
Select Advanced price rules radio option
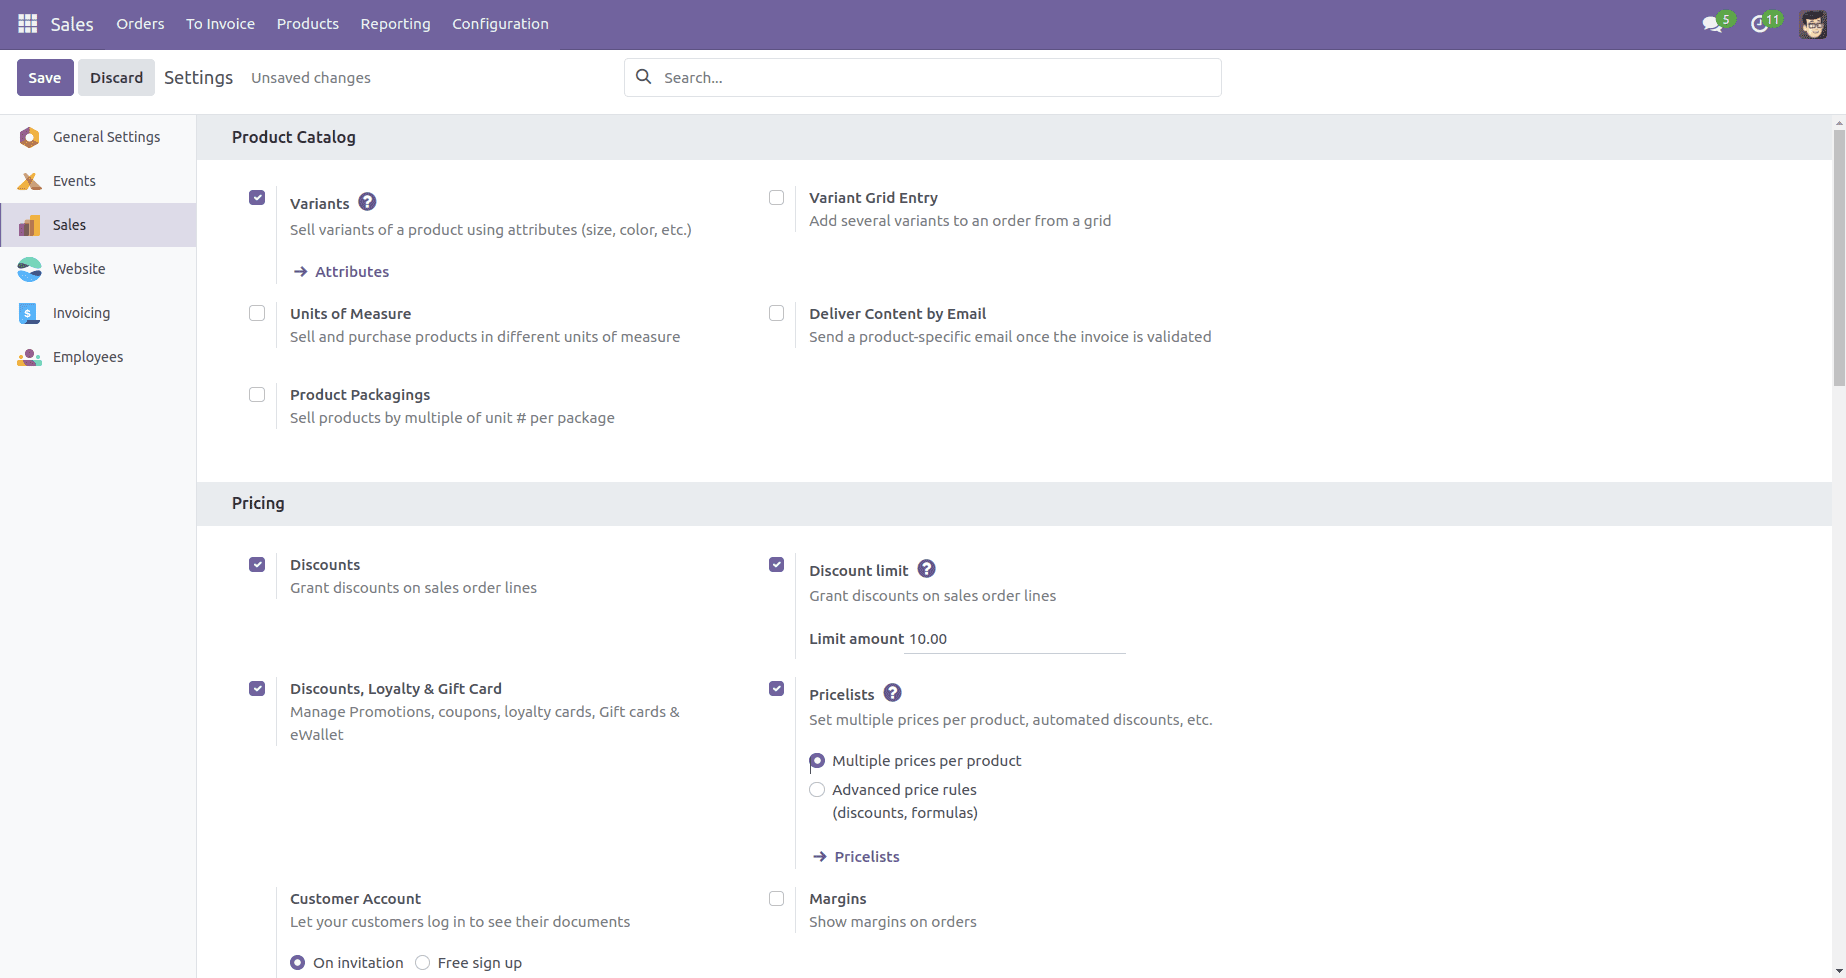click(x=817, y=790)
